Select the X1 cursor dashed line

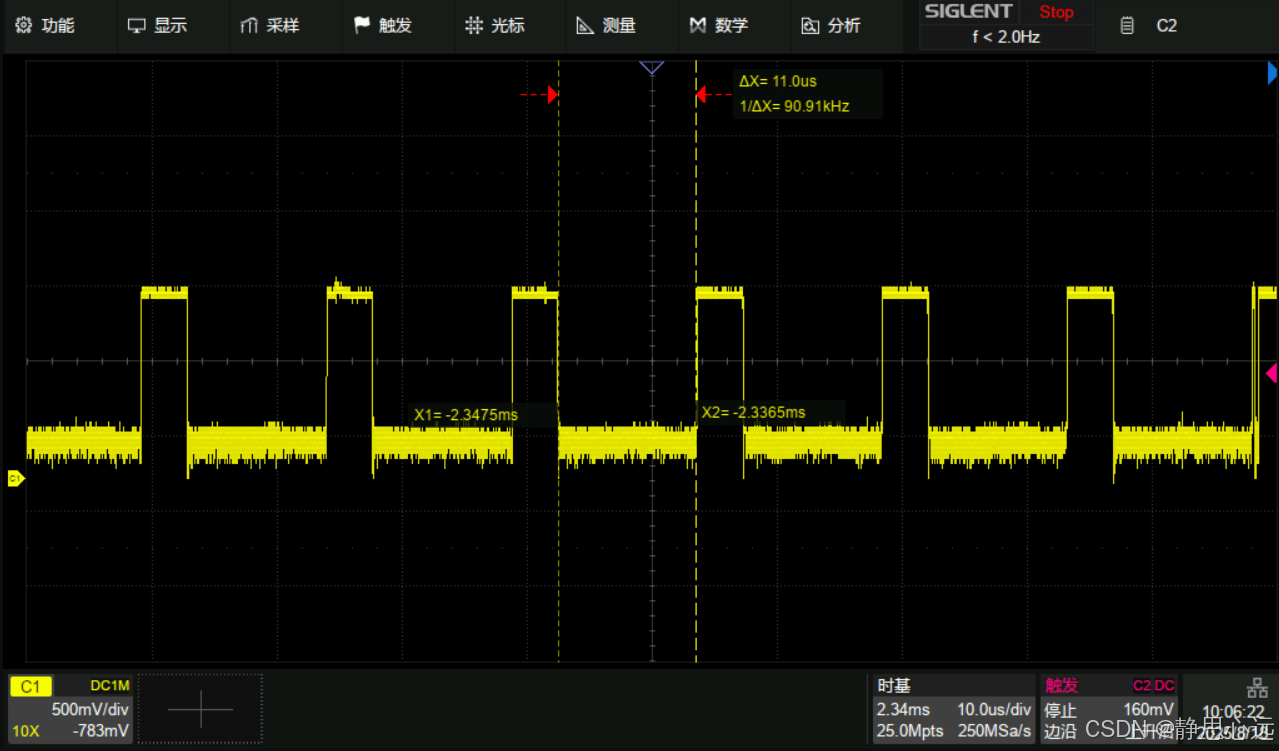coord(558,361)
